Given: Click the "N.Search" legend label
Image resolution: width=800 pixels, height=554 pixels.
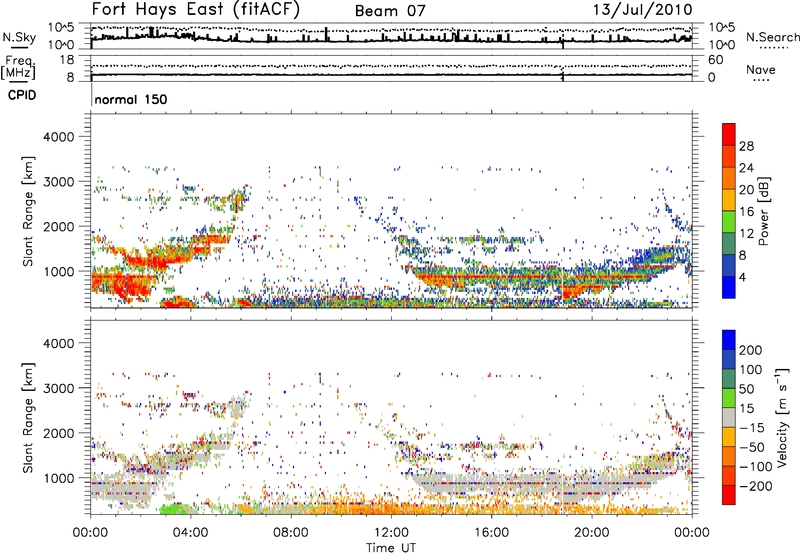Looking at the screenshot, I should pos(772,37).
